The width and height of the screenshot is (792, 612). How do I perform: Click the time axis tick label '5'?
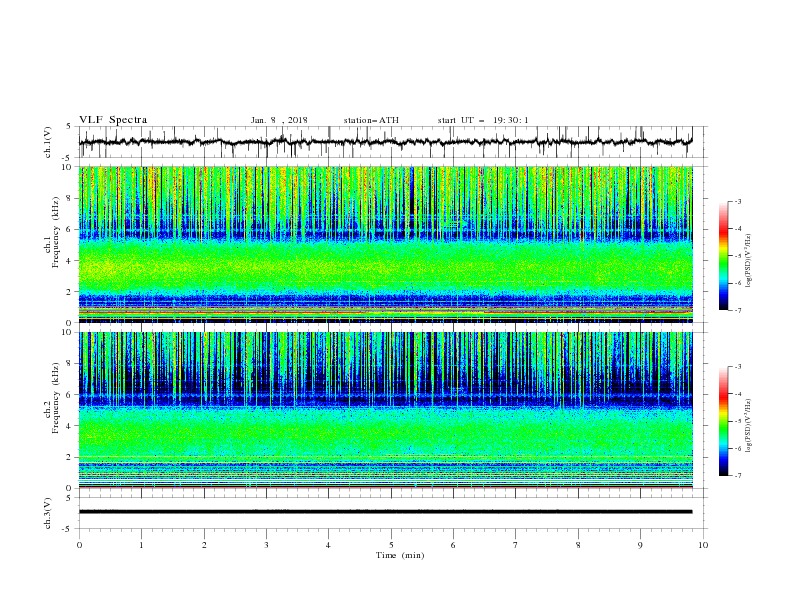[391, 545]
